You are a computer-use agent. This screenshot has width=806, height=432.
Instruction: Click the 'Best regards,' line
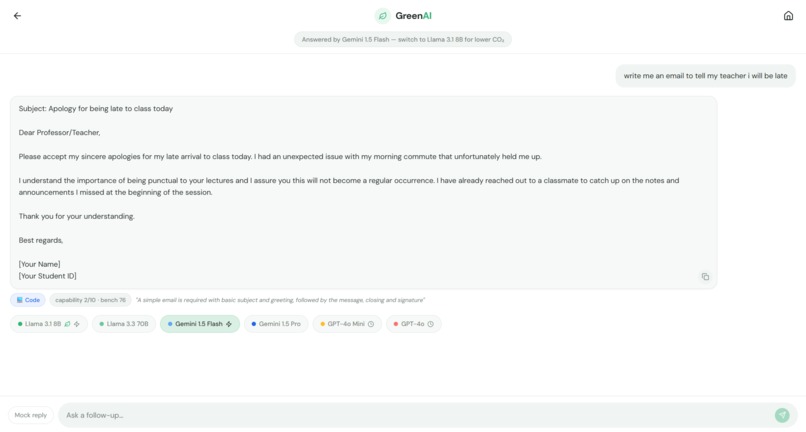[41, 240]
